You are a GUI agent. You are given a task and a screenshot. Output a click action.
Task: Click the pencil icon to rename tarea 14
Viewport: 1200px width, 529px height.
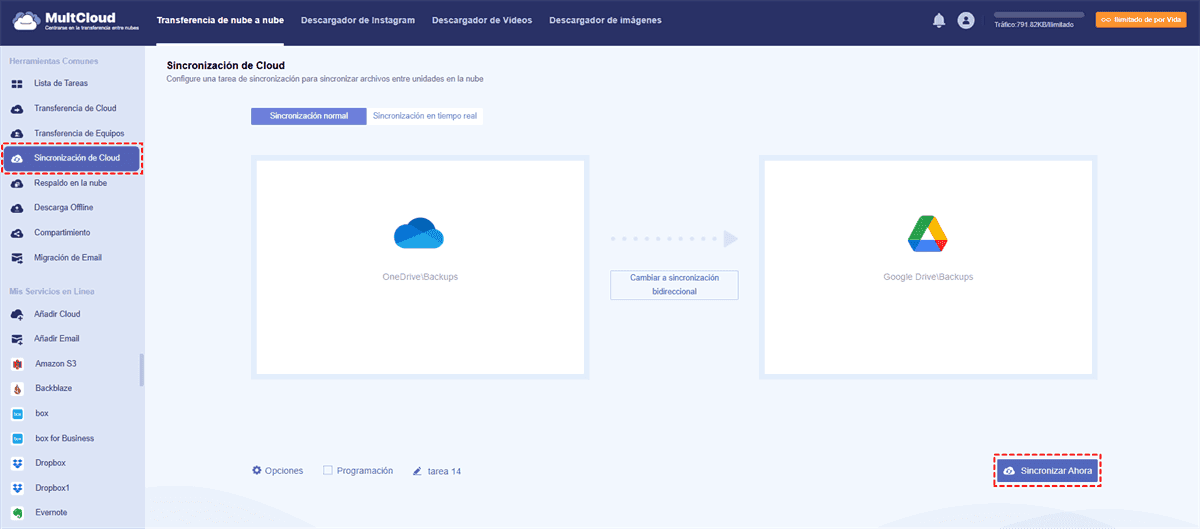click(418, 471)
